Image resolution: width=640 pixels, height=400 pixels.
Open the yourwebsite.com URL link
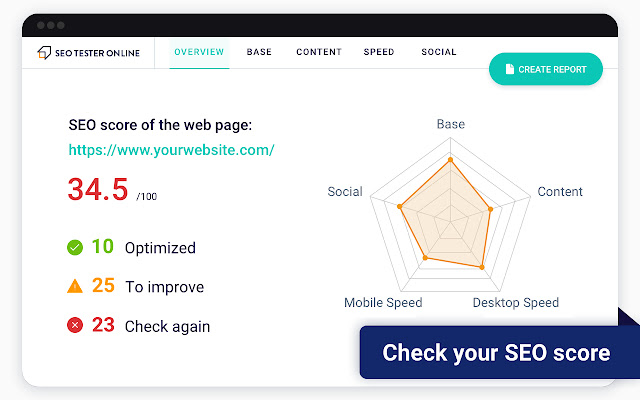(x=171, y=150)
